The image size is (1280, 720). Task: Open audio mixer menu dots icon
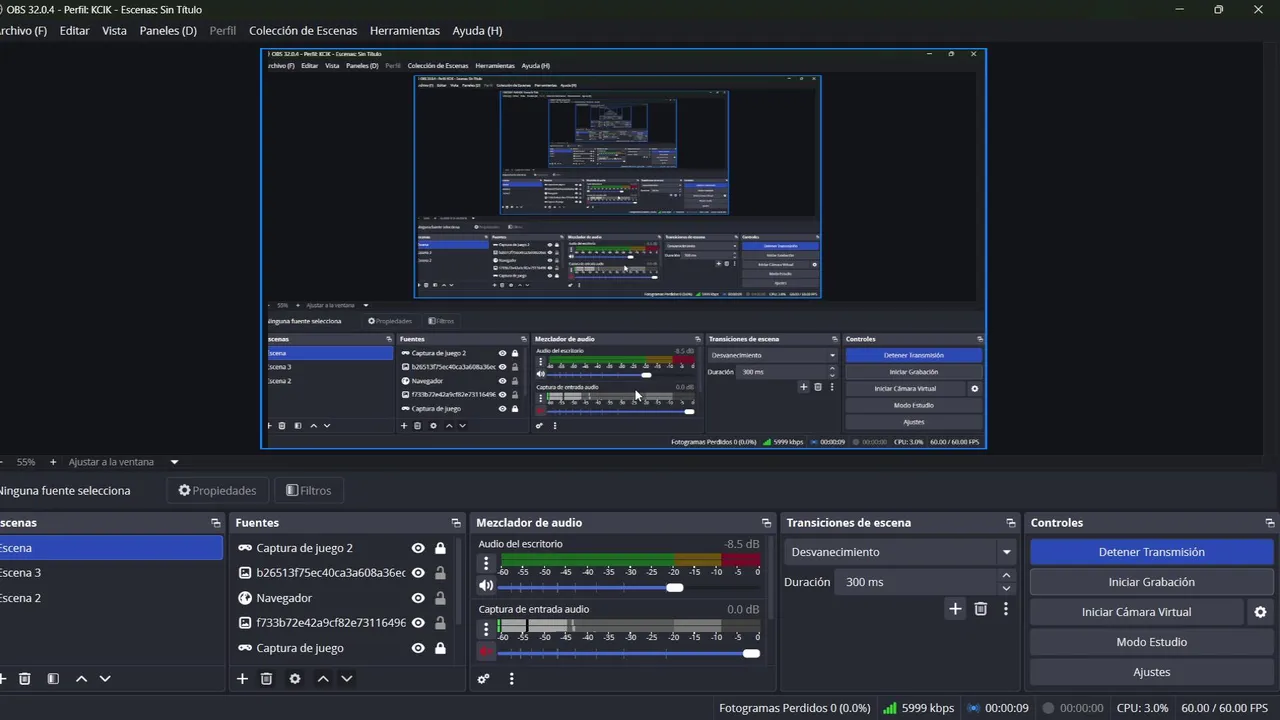[x=512, y=679]
